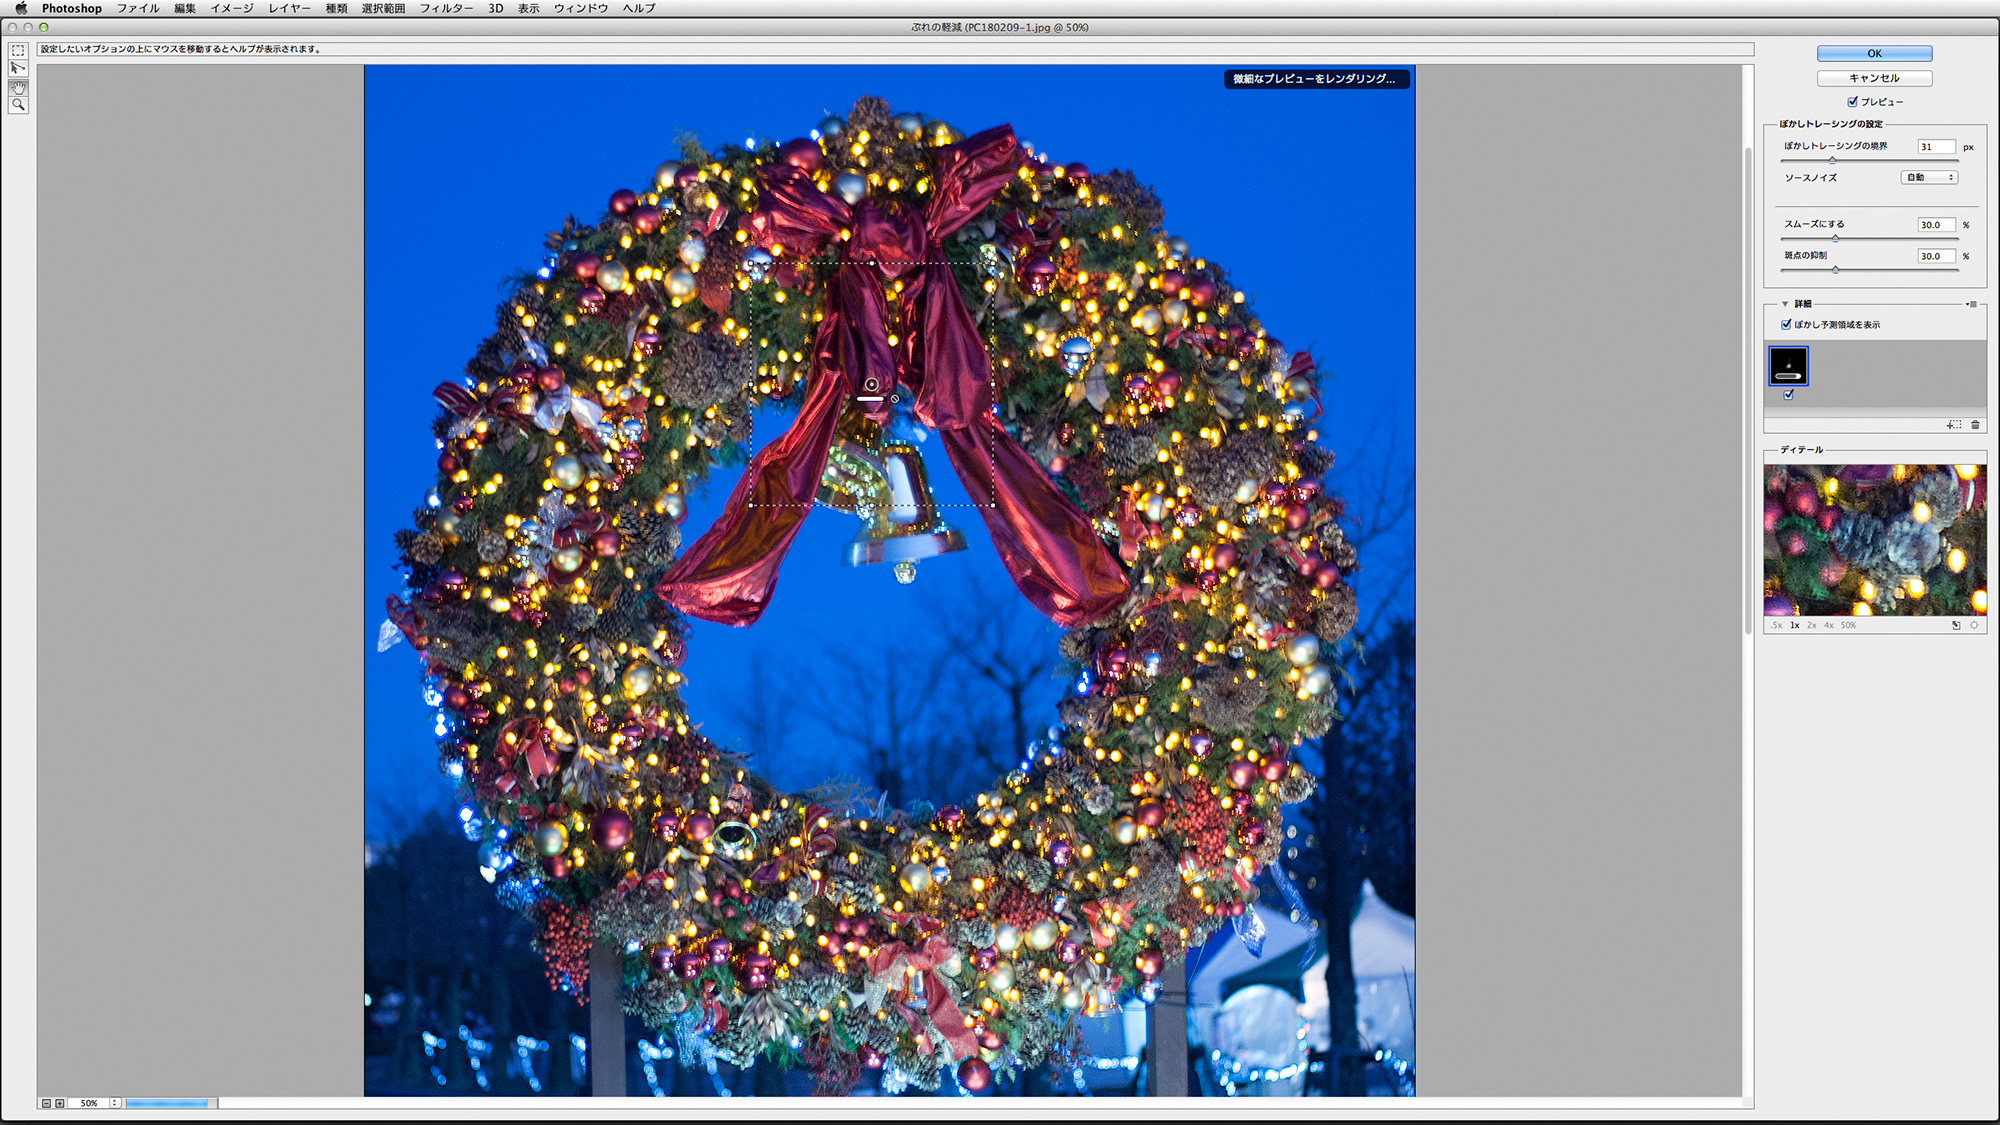The height and width of the screenshot is (1125, 2000).
Task: Click the キャンセル button
Action: coord(1874,78)
